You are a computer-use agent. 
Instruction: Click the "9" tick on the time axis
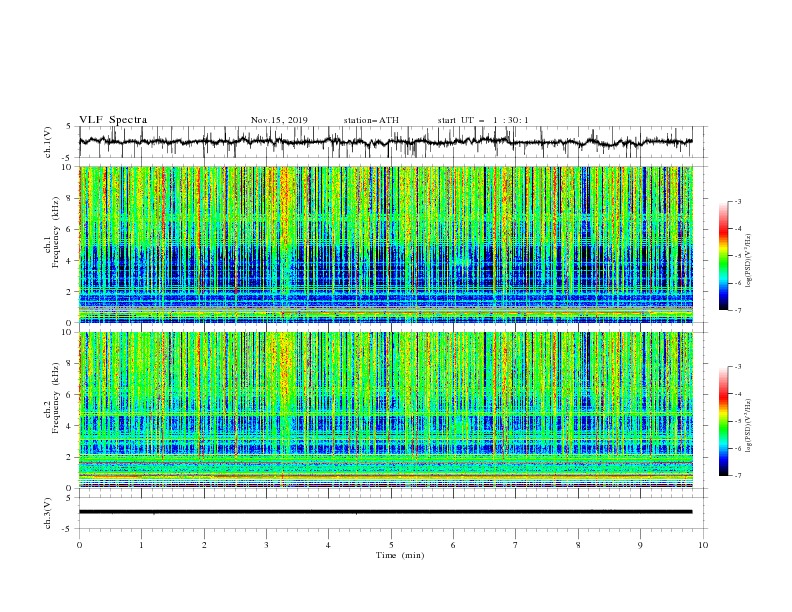(x=640, y=545)
